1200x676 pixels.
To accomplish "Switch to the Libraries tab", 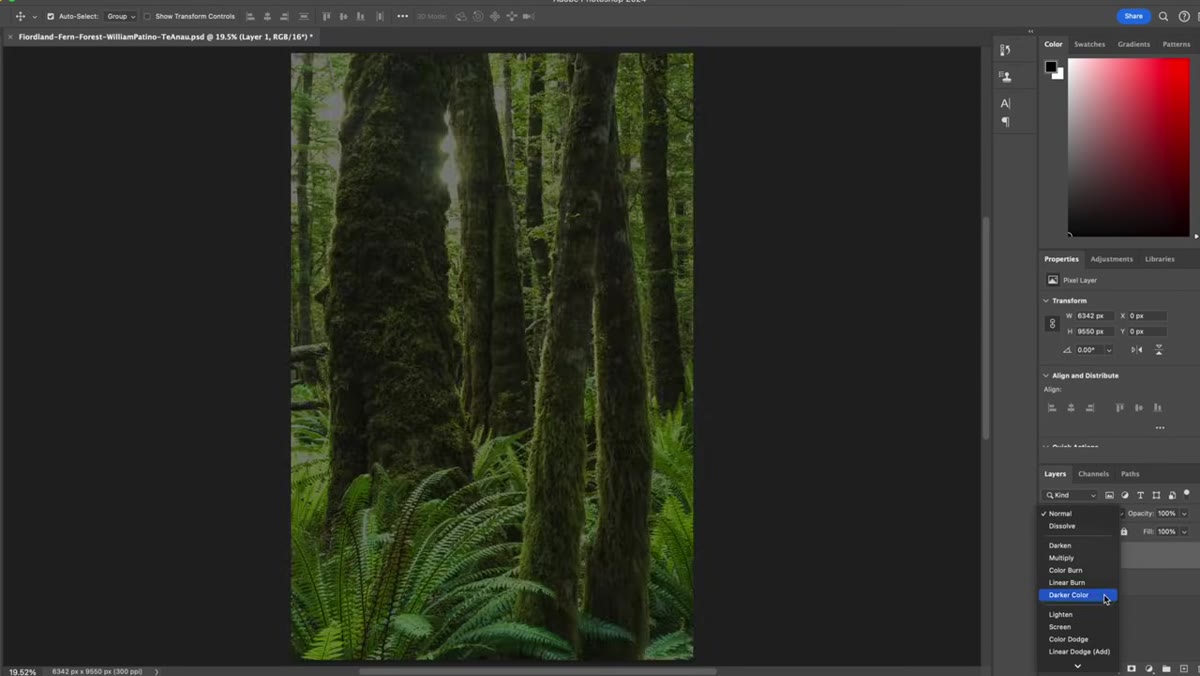I will [1159, 259].
